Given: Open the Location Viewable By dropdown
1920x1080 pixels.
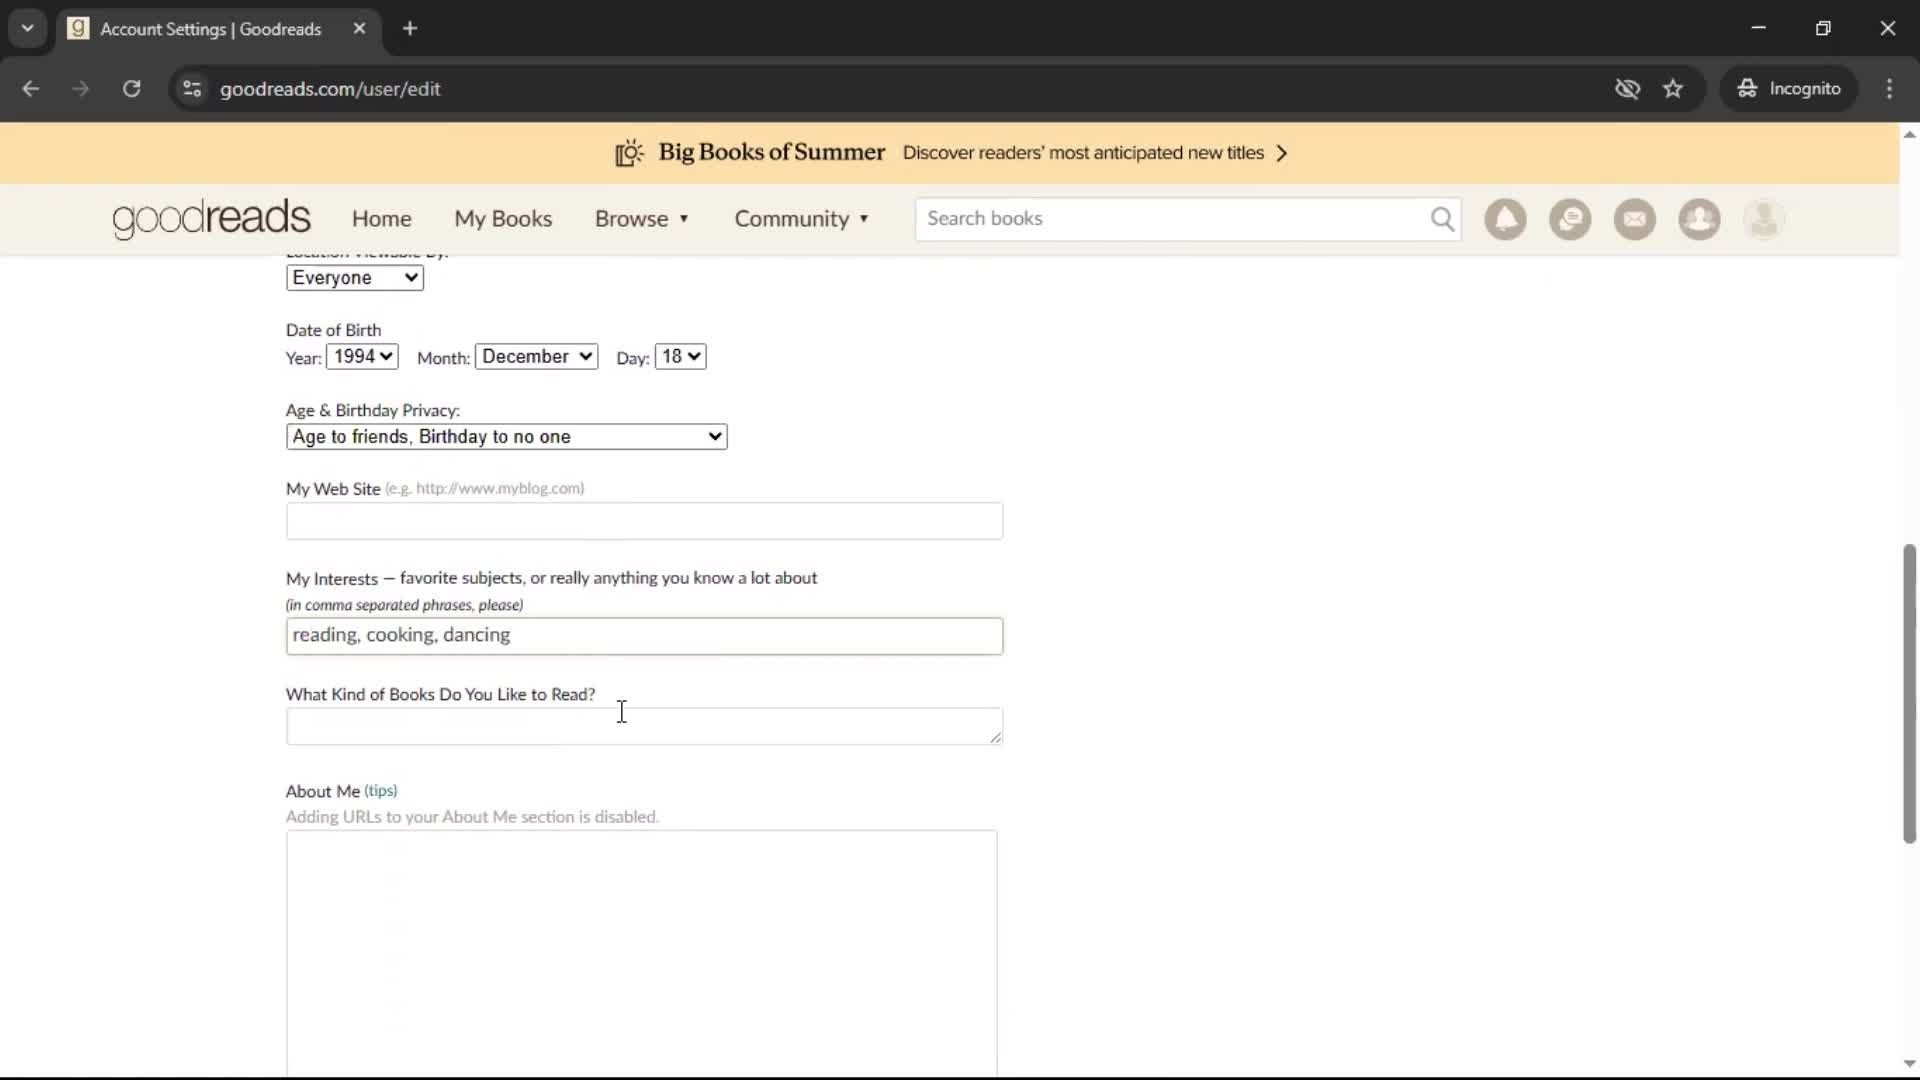Looking at the screenshot, I should [x=355, y=278].
